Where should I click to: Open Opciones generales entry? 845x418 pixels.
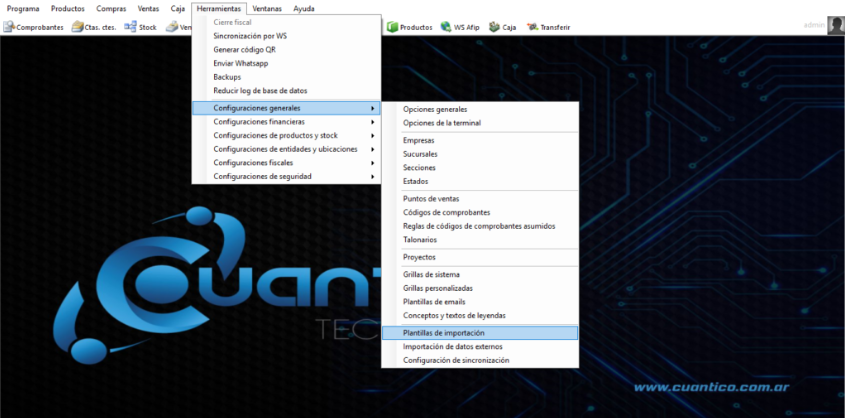434,109
